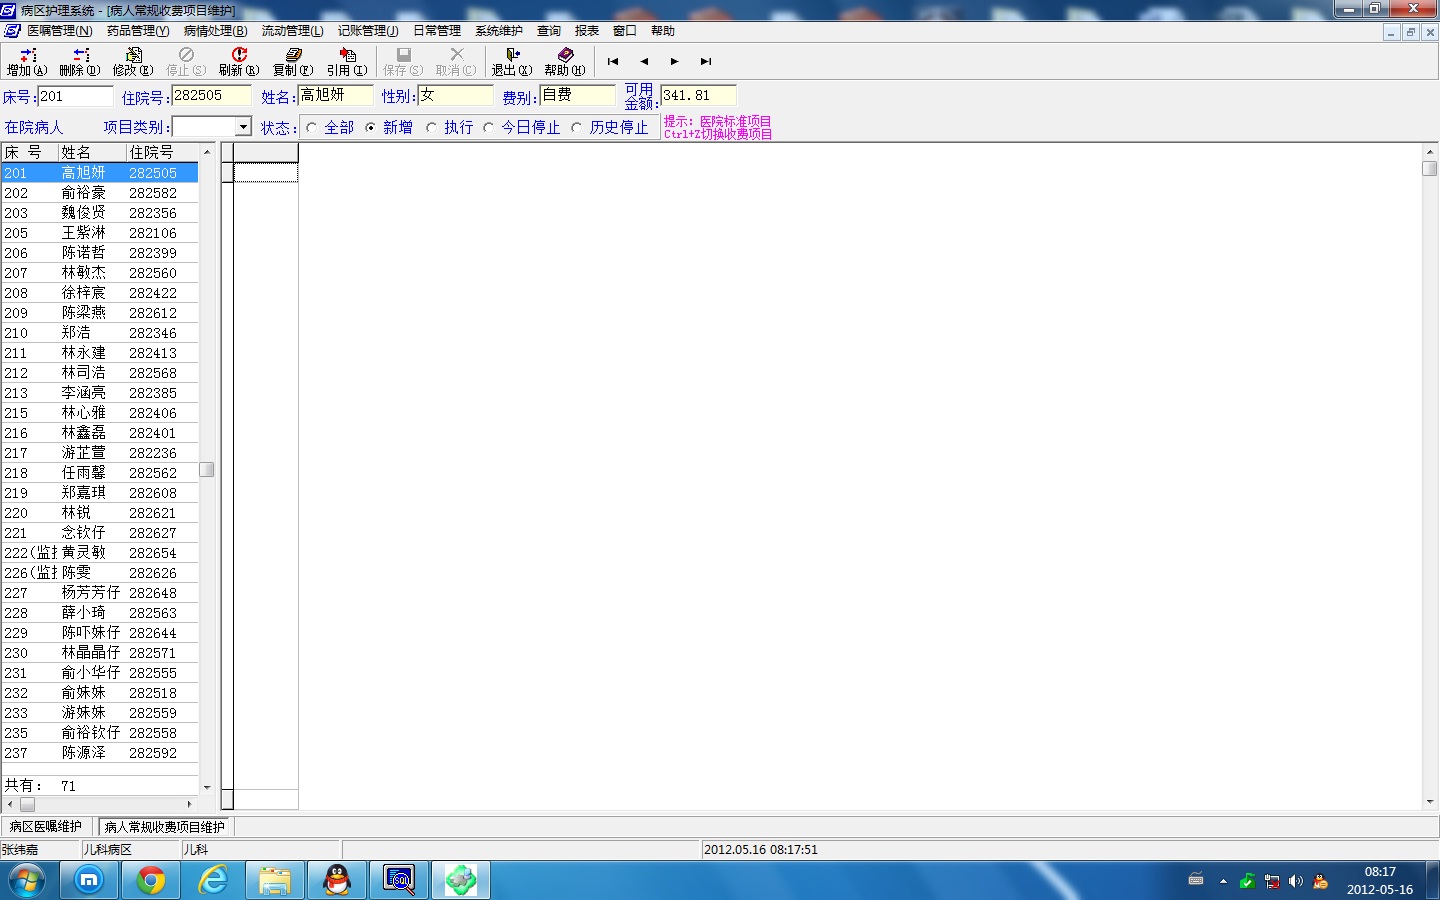1440x900 pixels.
Task: Open the 窗口 menu
Action: 625,31
